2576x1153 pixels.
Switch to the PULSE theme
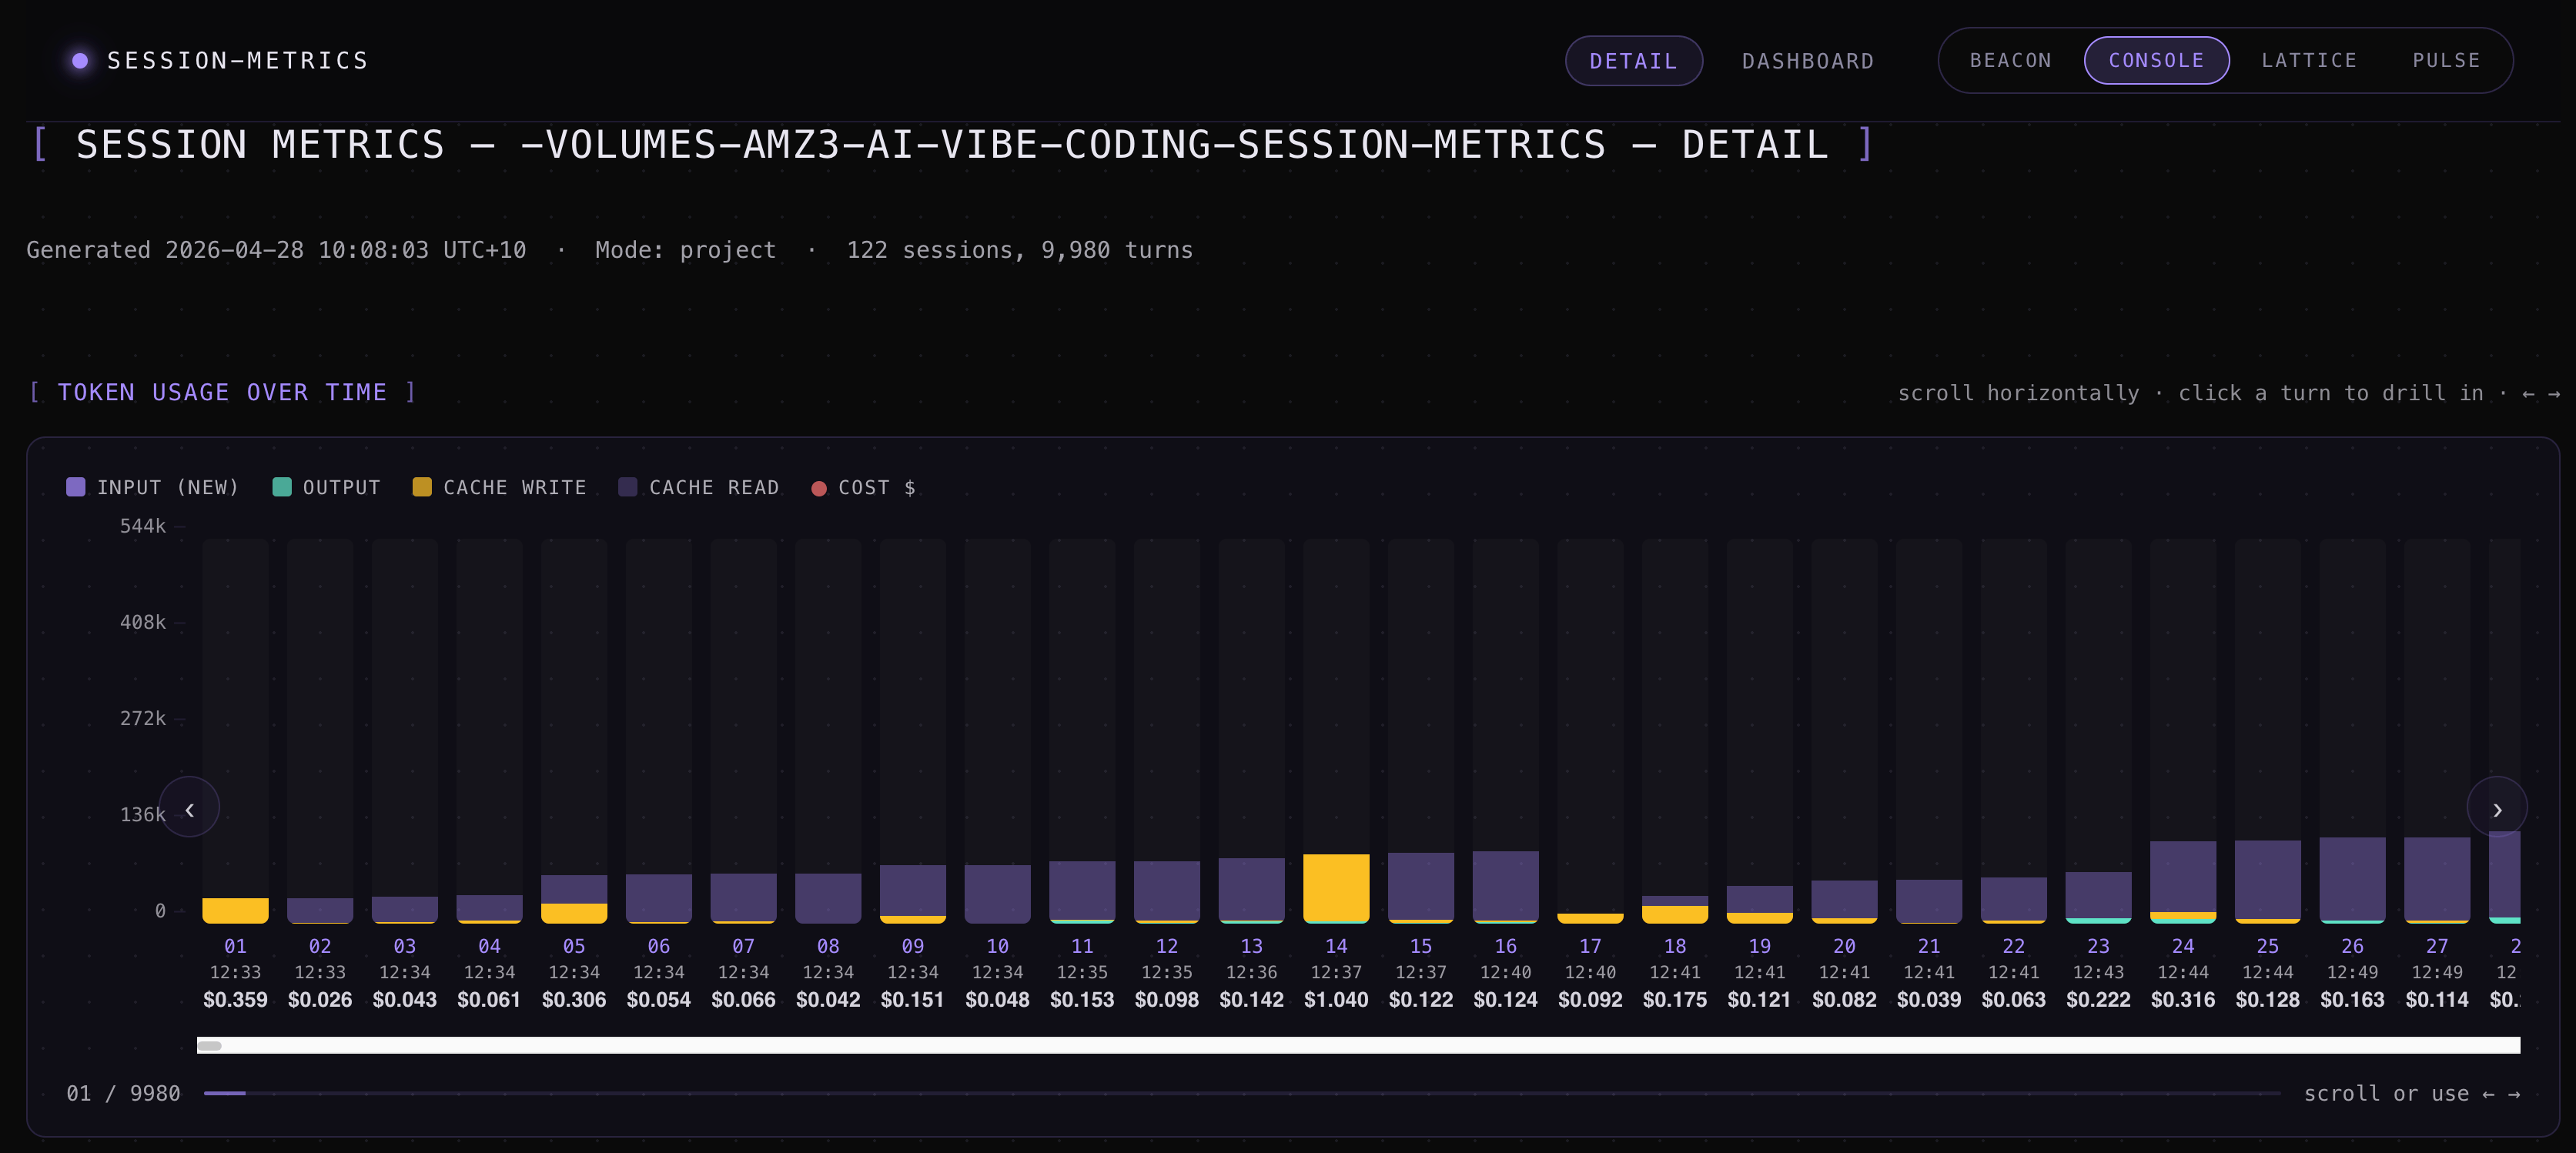[2445, 60]
